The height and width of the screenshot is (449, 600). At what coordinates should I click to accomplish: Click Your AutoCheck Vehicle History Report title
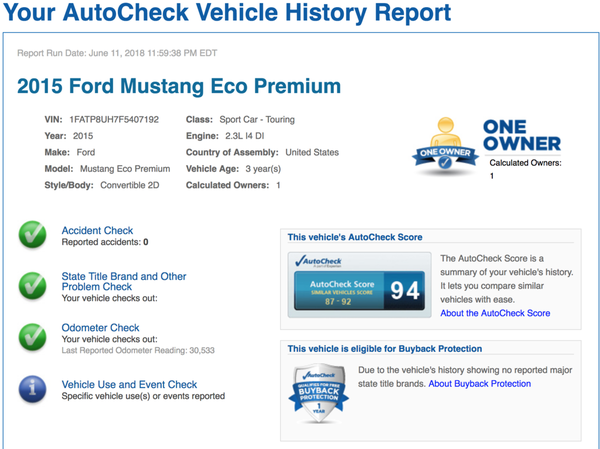[227, 12]
